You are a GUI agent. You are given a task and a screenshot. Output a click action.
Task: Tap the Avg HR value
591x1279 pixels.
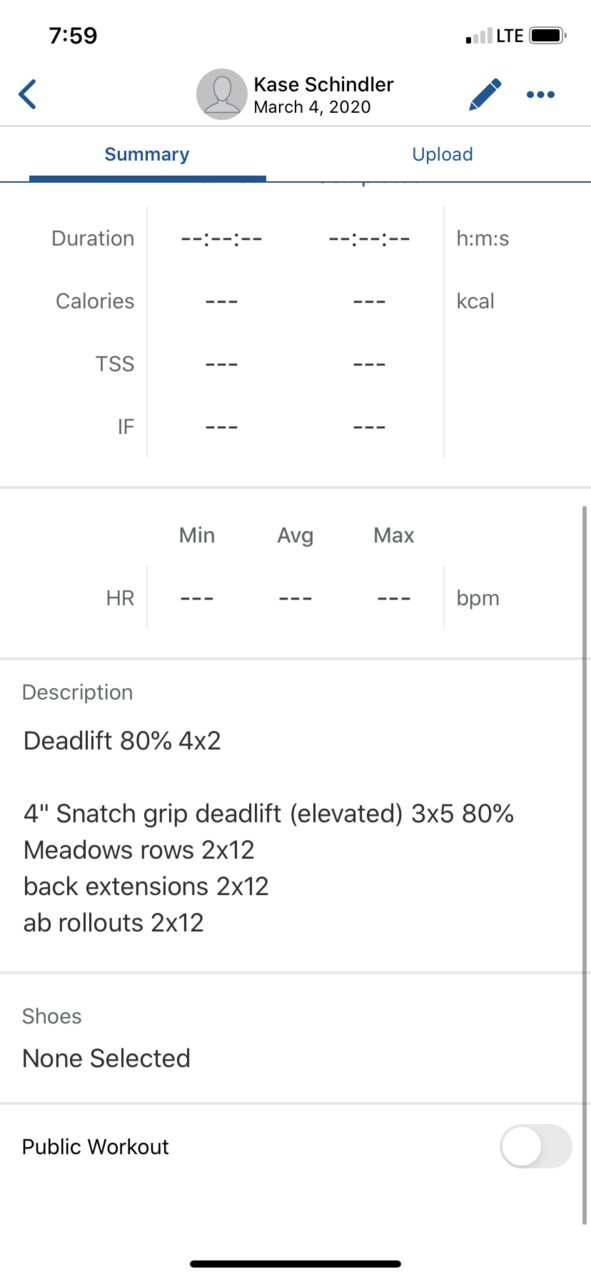pos(295,599)
